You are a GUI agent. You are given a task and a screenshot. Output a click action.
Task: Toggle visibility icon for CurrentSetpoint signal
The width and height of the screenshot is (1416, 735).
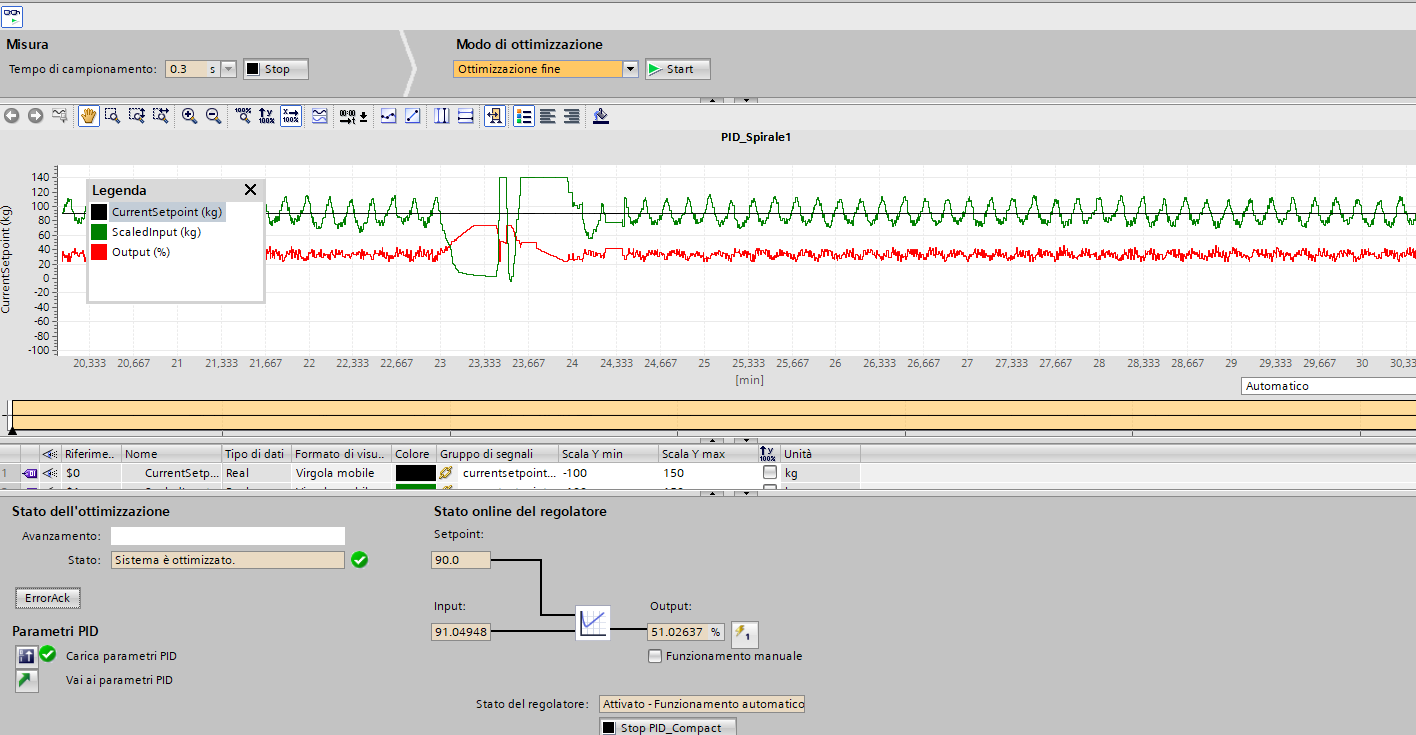tap(49, 472)
